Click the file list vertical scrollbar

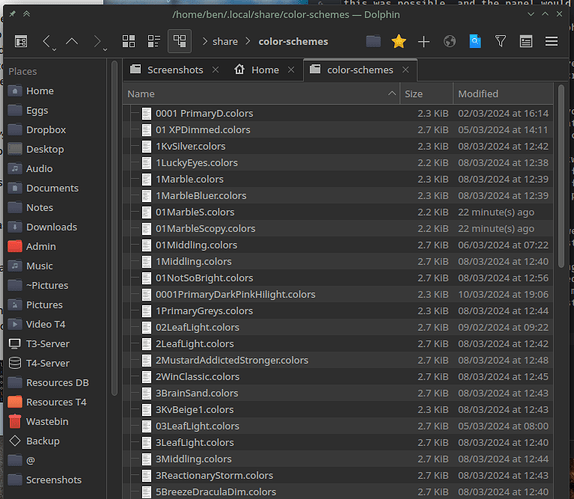click(x=561, y=176)
